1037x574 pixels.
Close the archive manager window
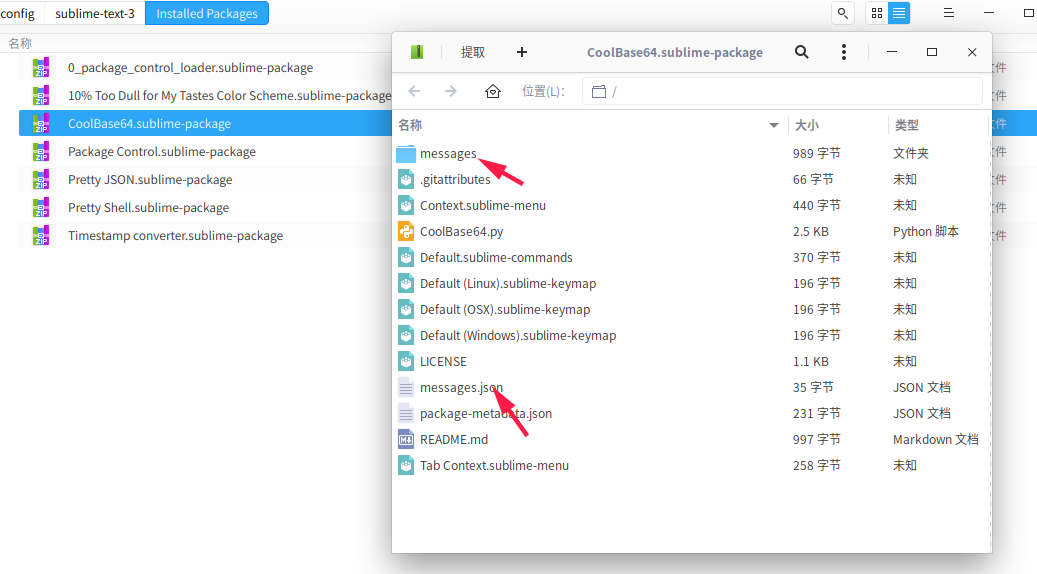(x=972, y=52)
